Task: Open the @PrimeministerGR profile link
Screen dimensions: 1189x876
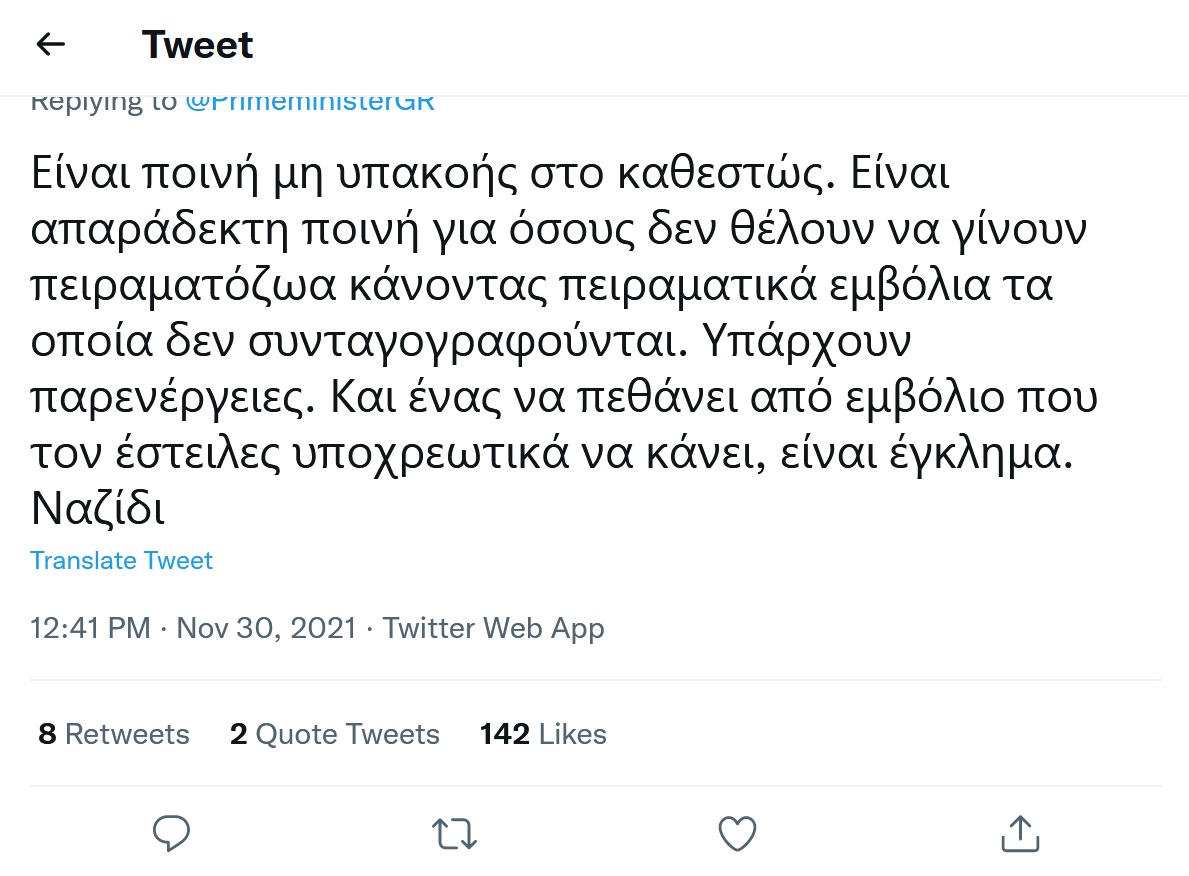Action: tap(310, 102)
